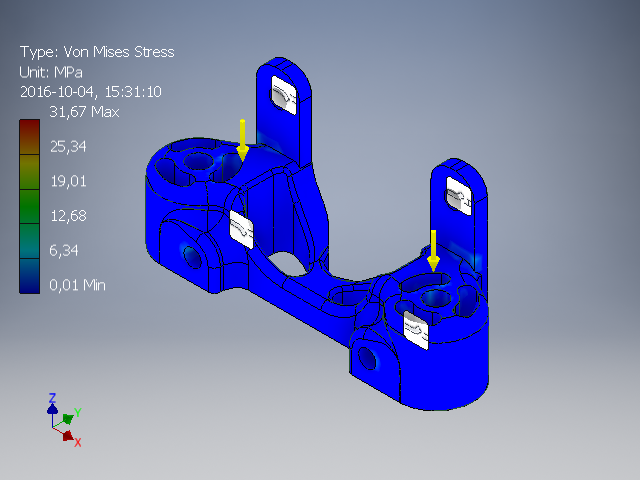Viewport: 640px width, 480px height.
Task: Click the '0,01 Min' legend value
Action: click(77, 285)
